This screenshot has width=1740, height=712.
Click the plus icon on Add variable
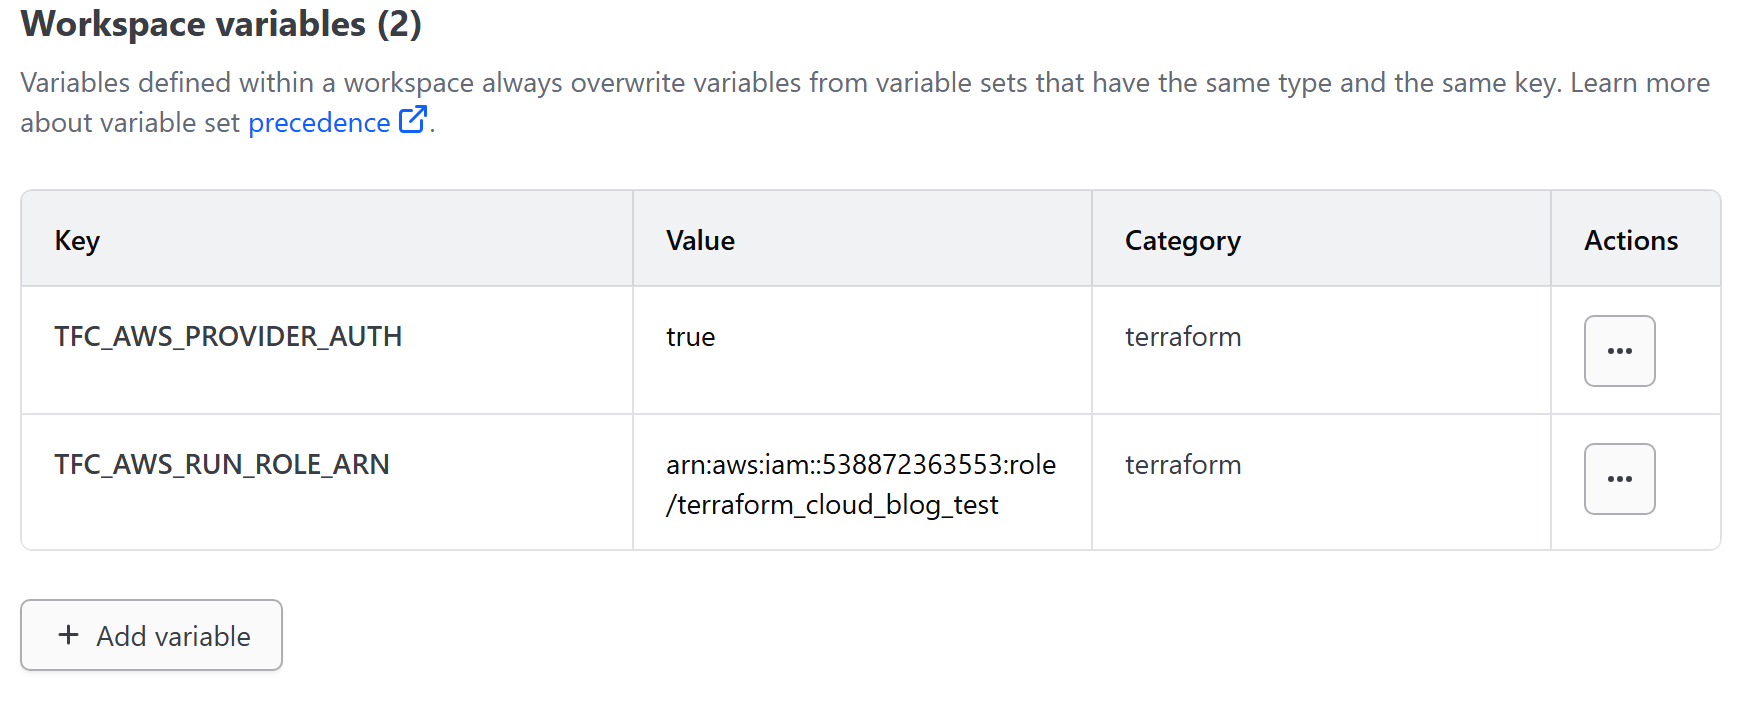(x=68, y=635)
